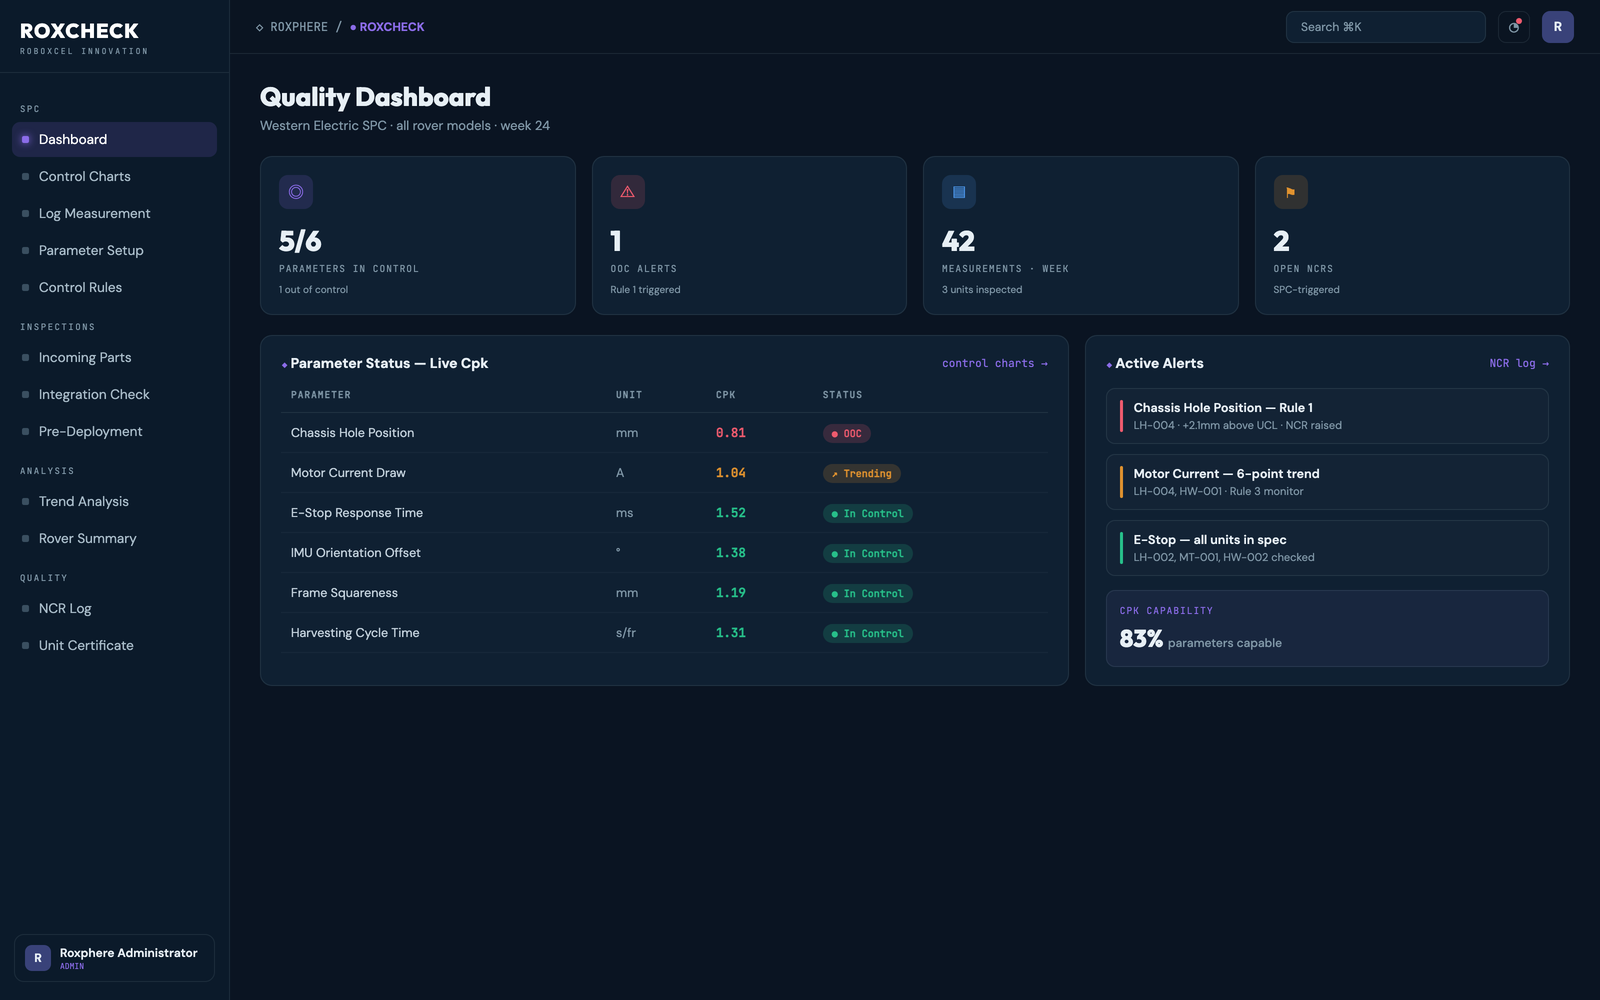Click the Cpk value 1.19

point(731,593)
